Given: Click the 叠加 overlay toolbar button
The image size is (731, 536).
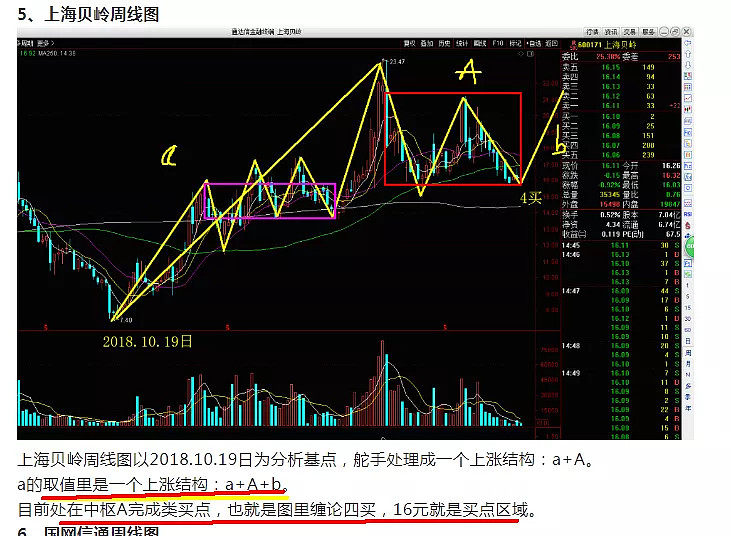Looking at the screenshot, I should 427,43.
